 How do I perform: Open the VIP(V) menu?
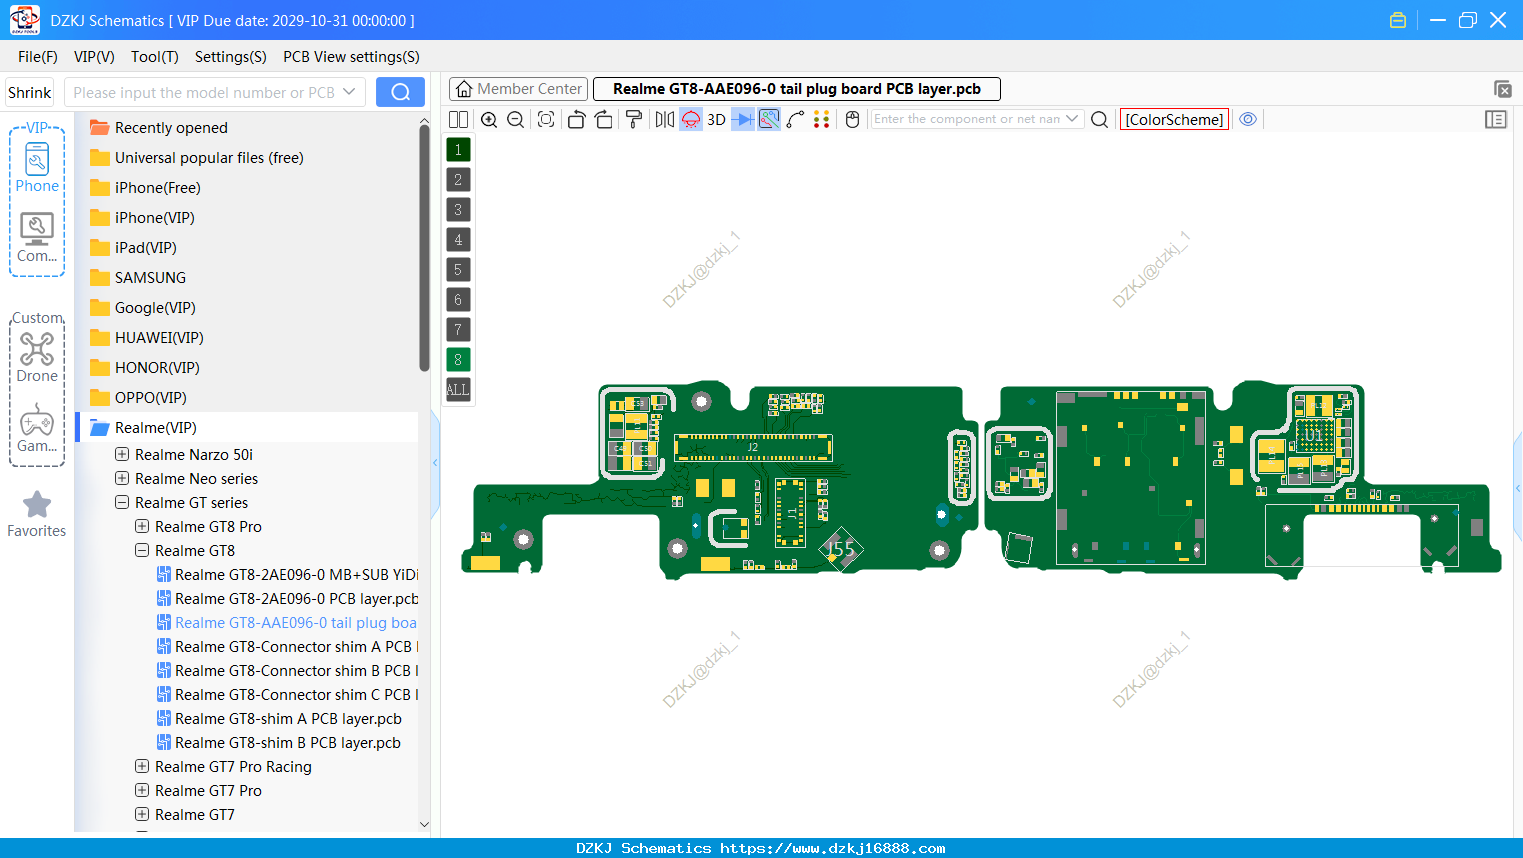pos(94,57)
